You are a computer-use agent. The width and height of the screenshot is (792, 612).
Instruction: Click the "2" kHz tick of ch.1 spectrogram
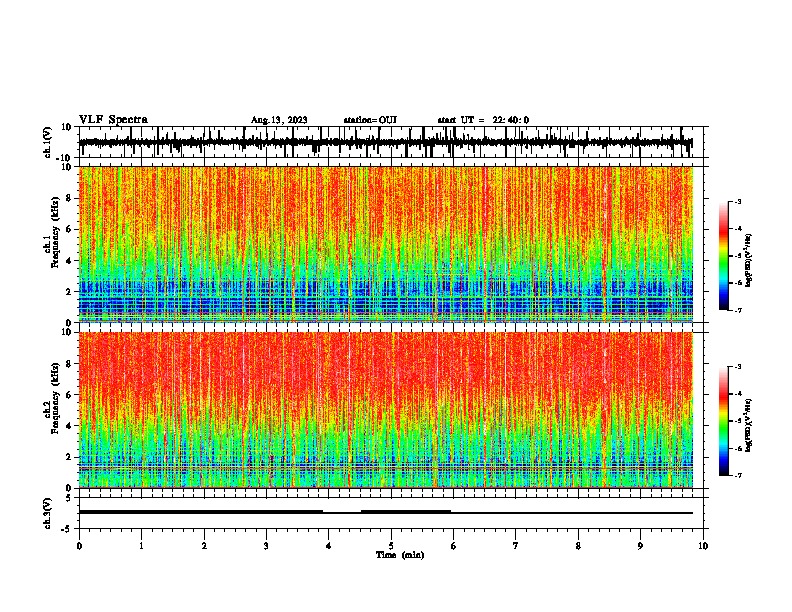coord(69,291)
